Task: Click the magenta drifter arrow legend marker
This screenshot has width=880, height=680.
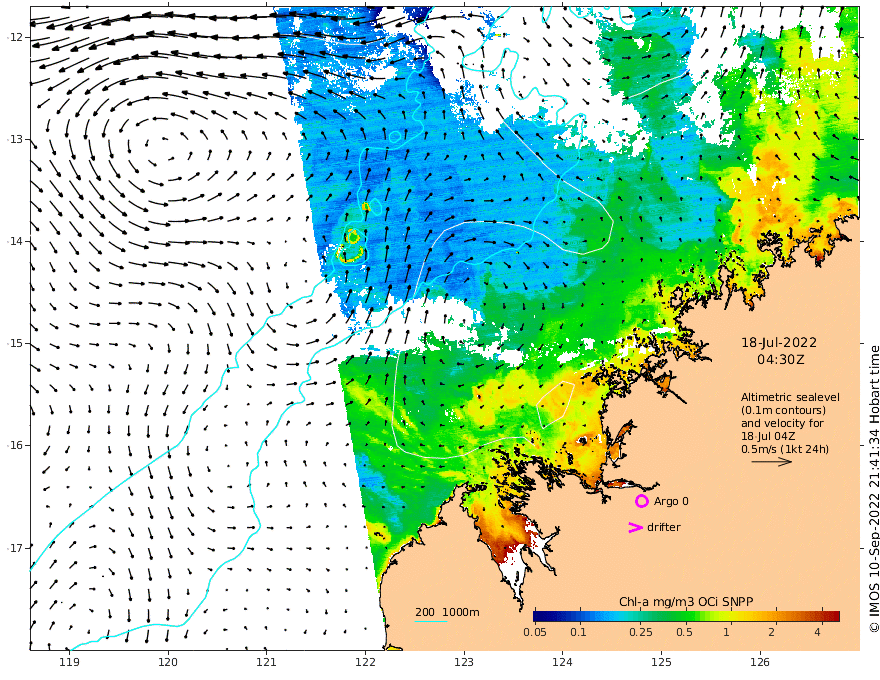Action: (x=635, y=527)
